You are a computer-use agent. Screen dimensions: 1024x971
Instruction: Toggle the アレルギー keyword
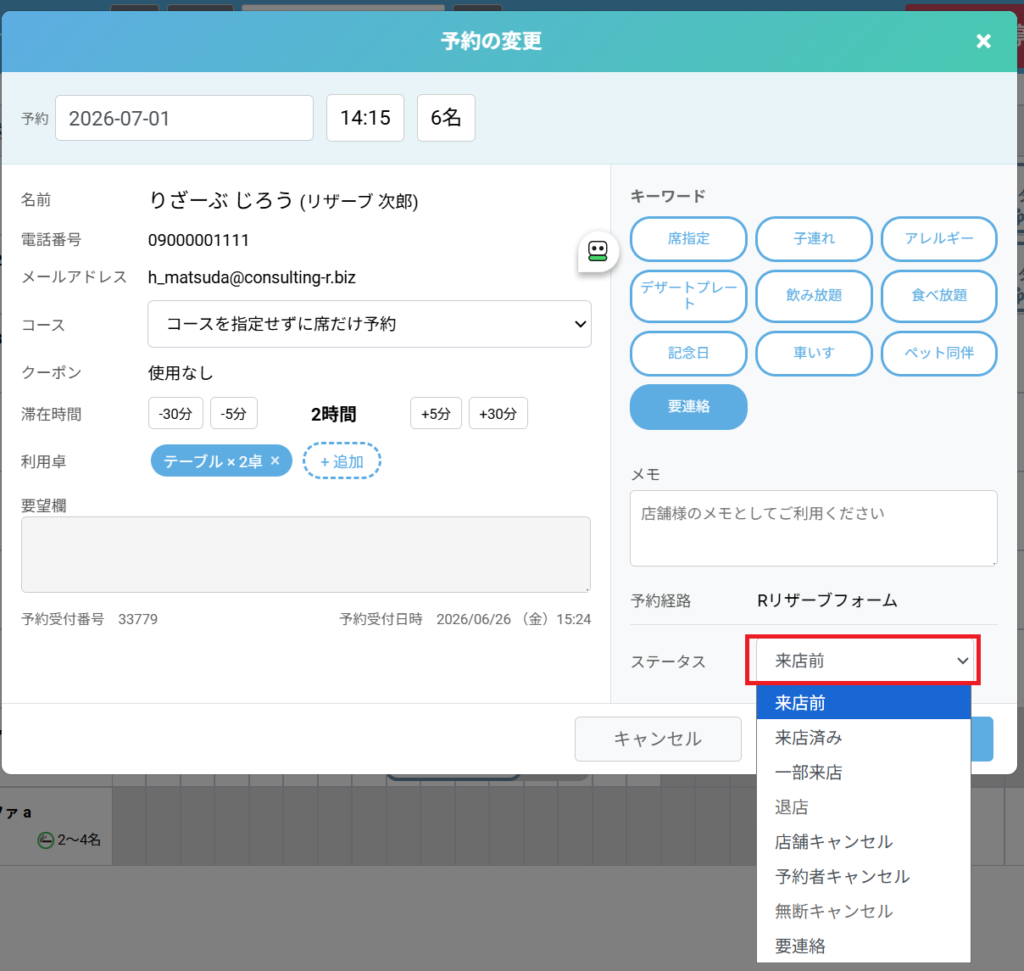(x=938, y=239)
